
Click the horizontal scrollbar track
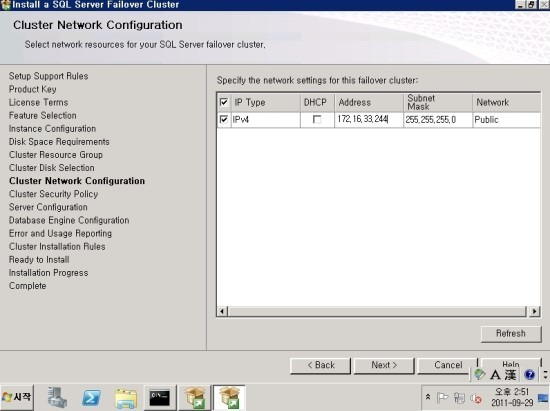coord(377,311)
